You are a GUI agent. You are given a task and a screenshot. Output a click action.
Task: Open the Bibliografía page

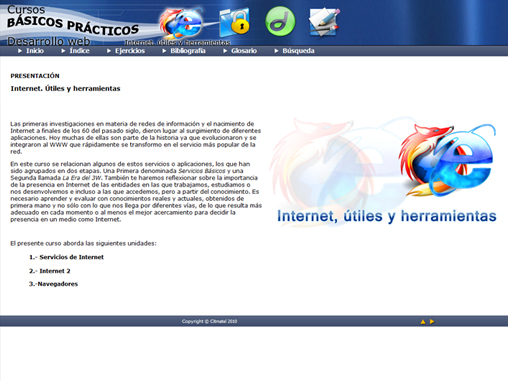click(x=188, y=51)
